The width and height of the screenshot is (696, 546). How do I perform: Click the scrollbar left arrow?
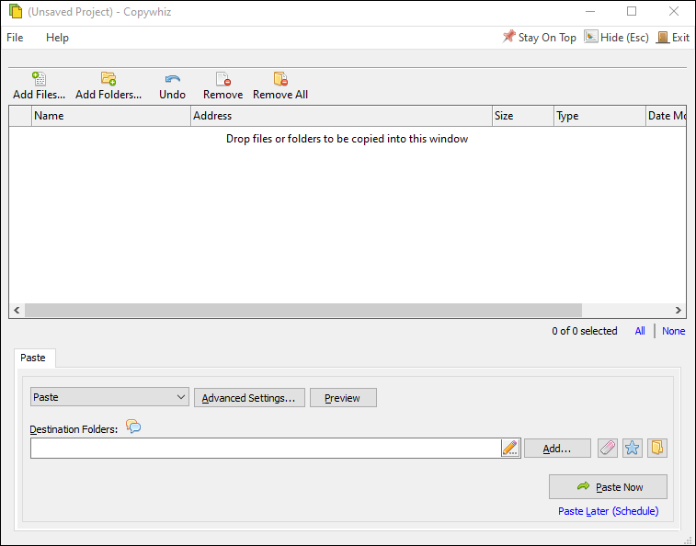[17, 310]
